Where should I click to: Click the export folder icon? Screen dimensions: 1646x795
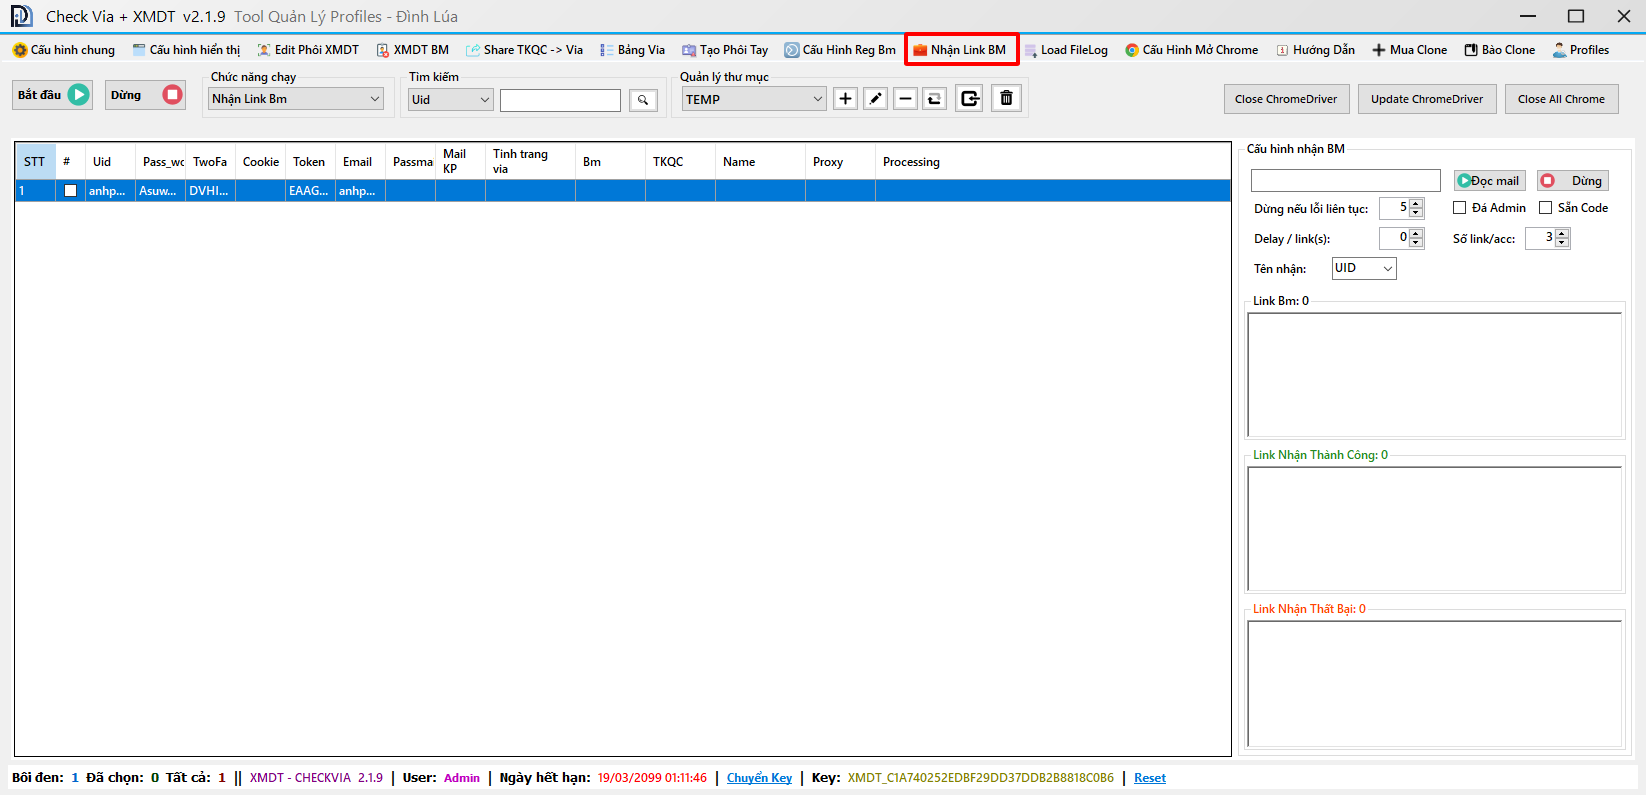pyautogui.click(x=969, y=99)
